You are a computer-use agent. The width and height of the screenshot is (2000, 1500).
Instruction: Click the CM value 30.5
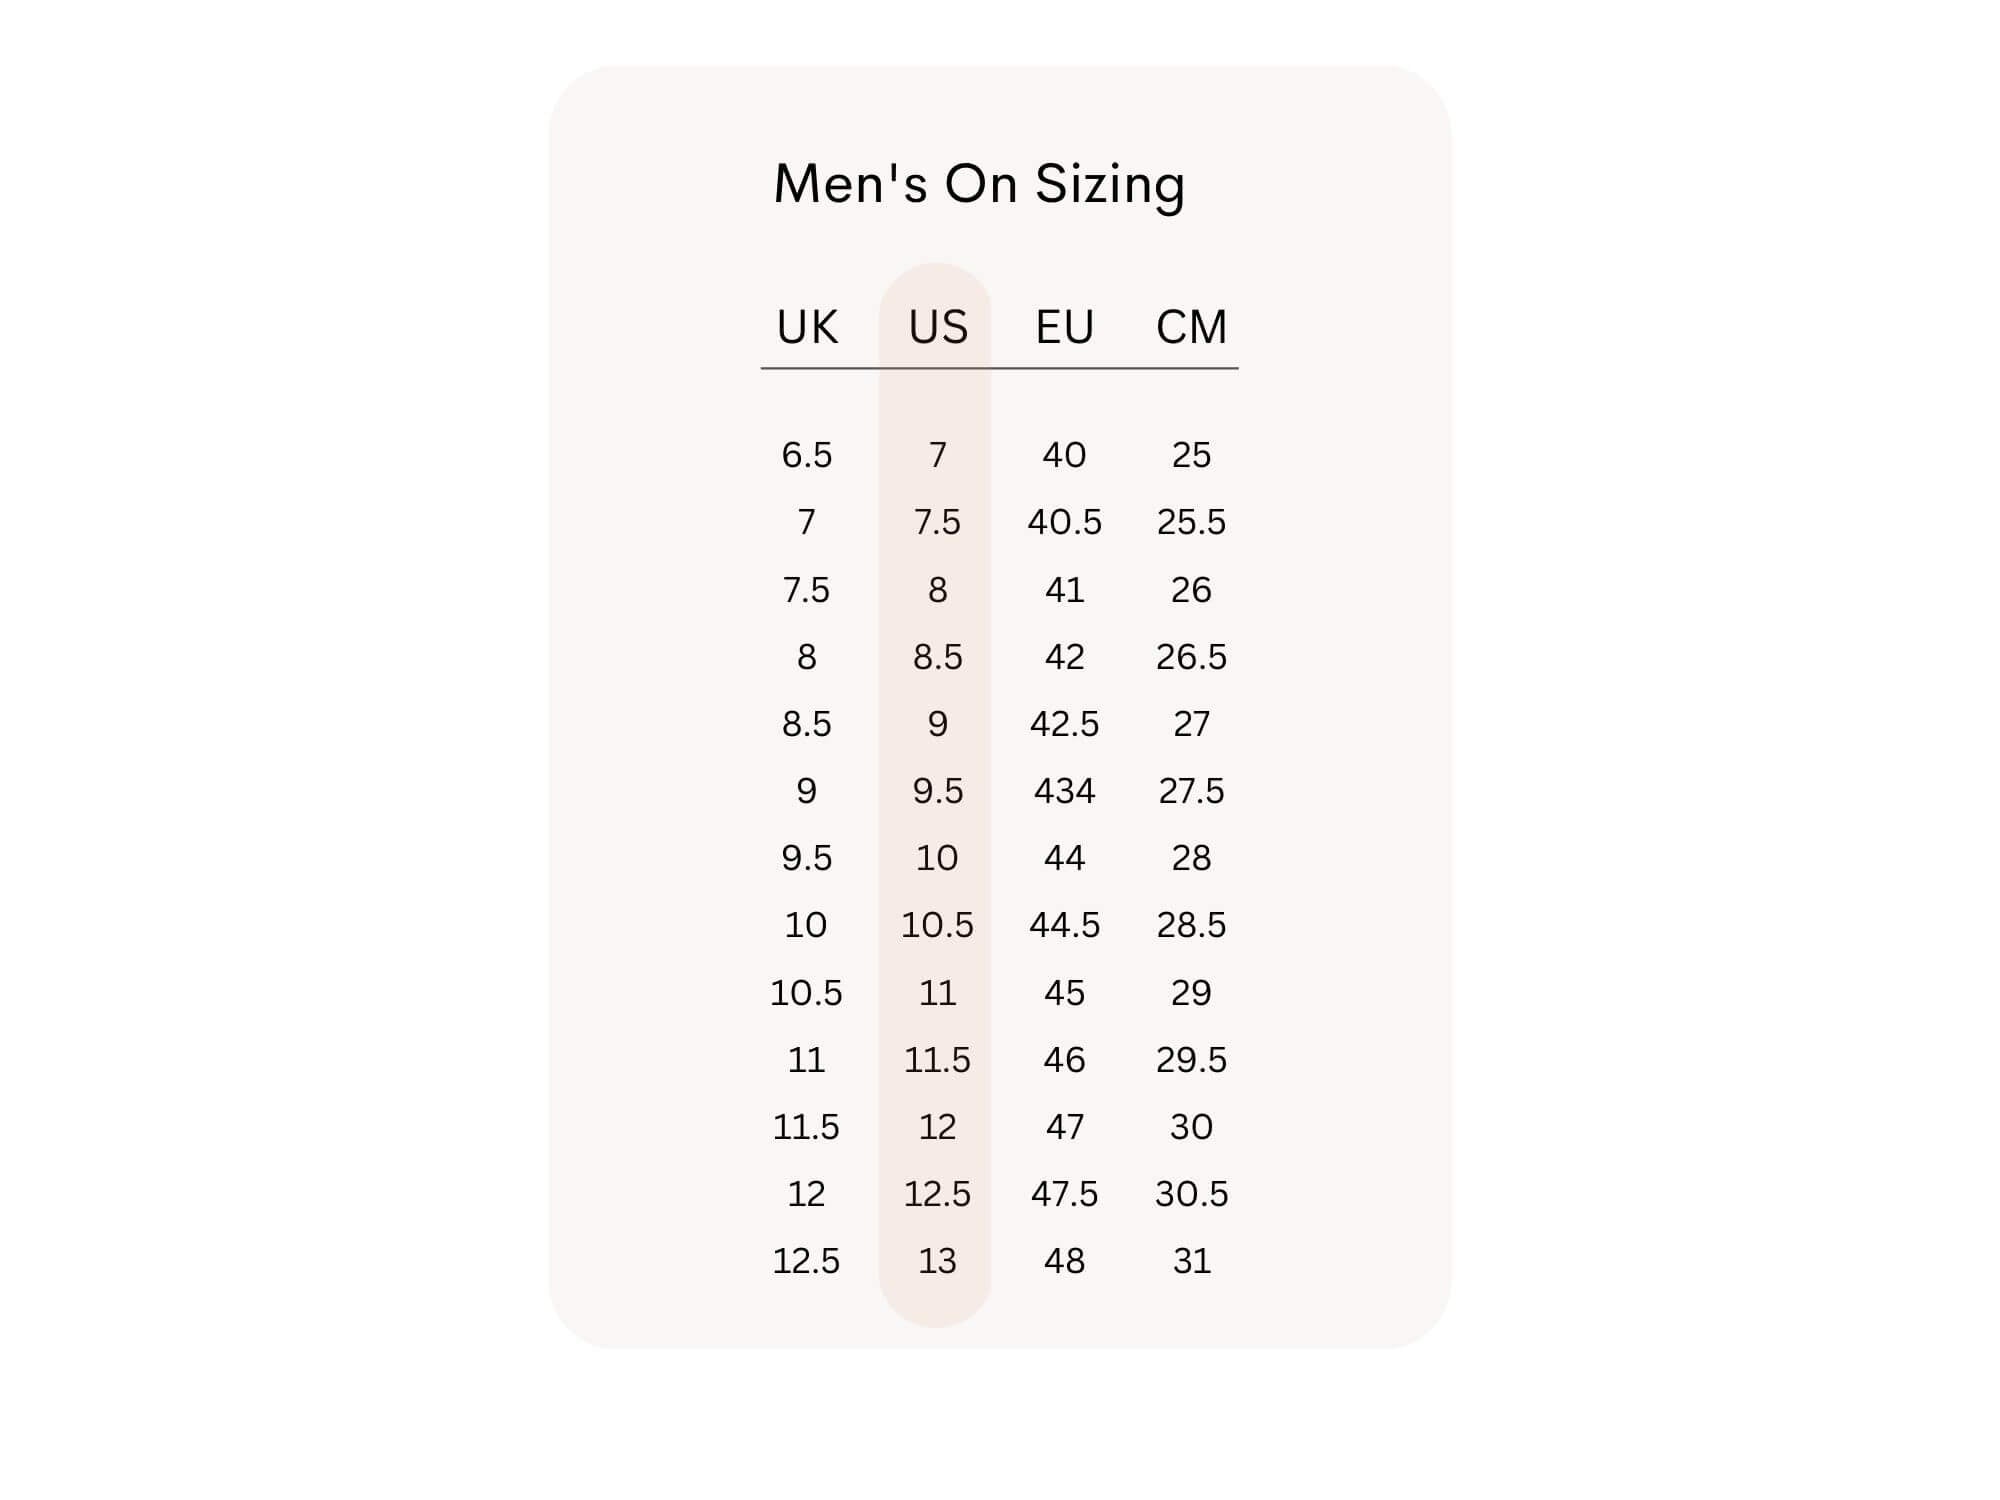[1191, 1194]
